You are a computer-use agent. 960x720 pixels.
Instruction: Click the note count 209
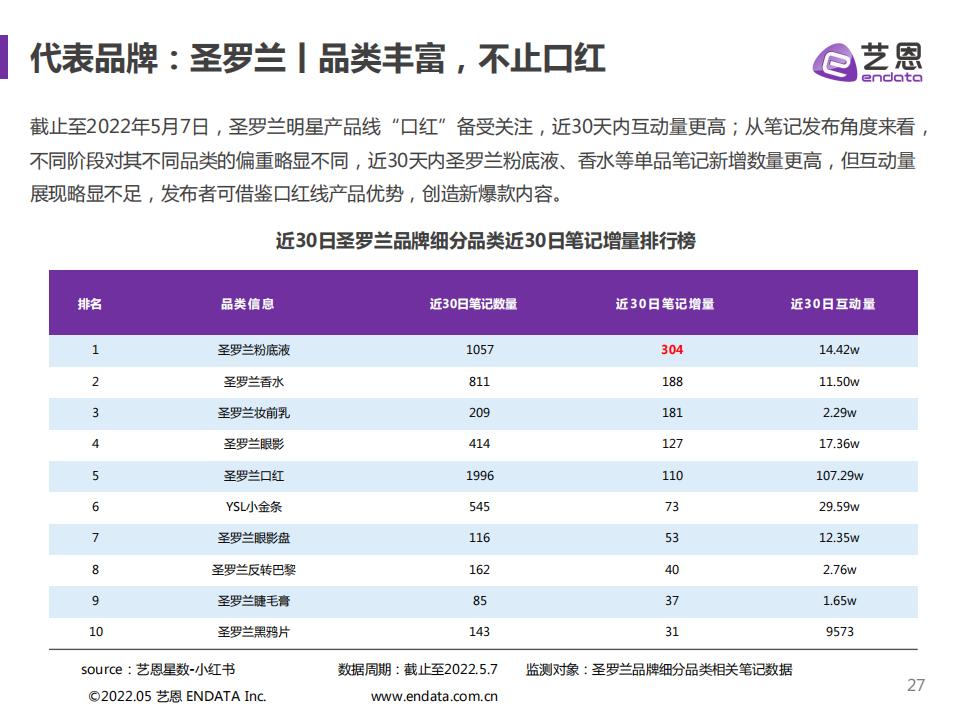coord(479,413)
